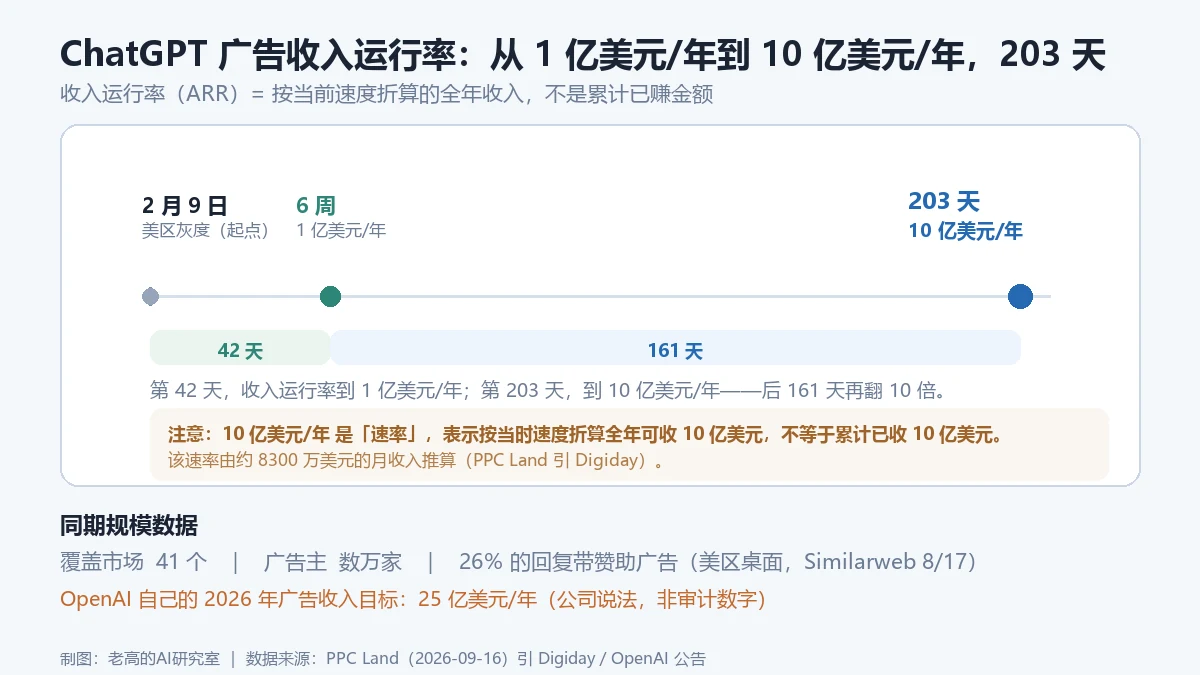Image resolution: width=1200 pixels, height=675 pixels.
Task: Select the green '42 天' segment bar
Action: point(240,348)
